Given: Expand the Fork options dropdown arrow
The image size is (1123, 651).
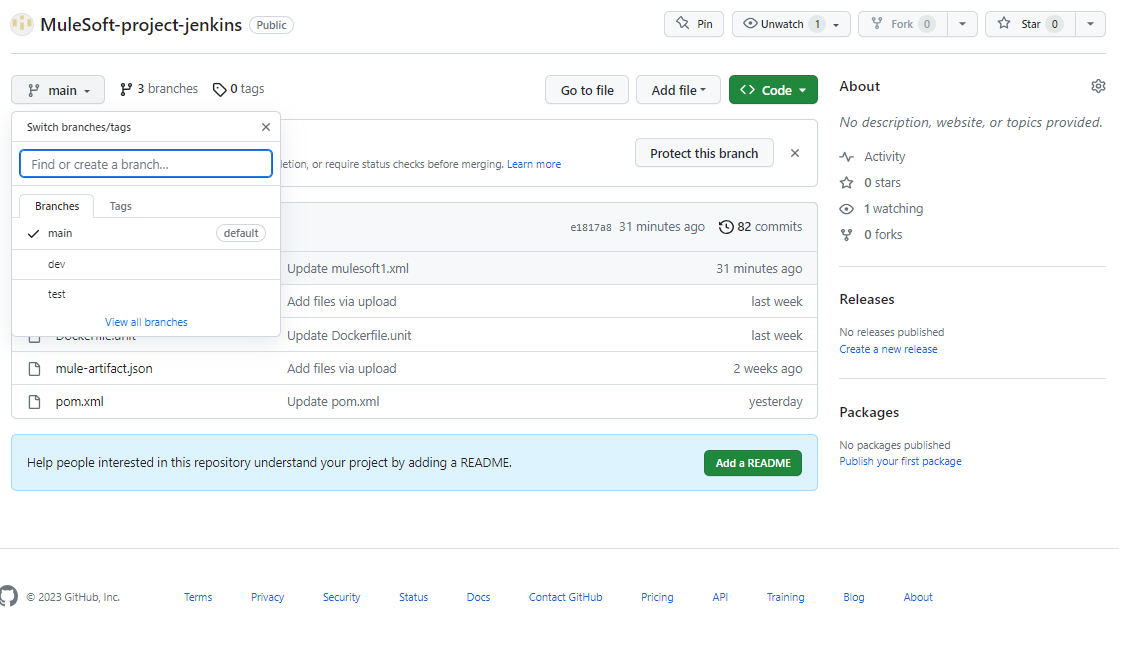Looking at the screenshot, I should click(962, 24).
